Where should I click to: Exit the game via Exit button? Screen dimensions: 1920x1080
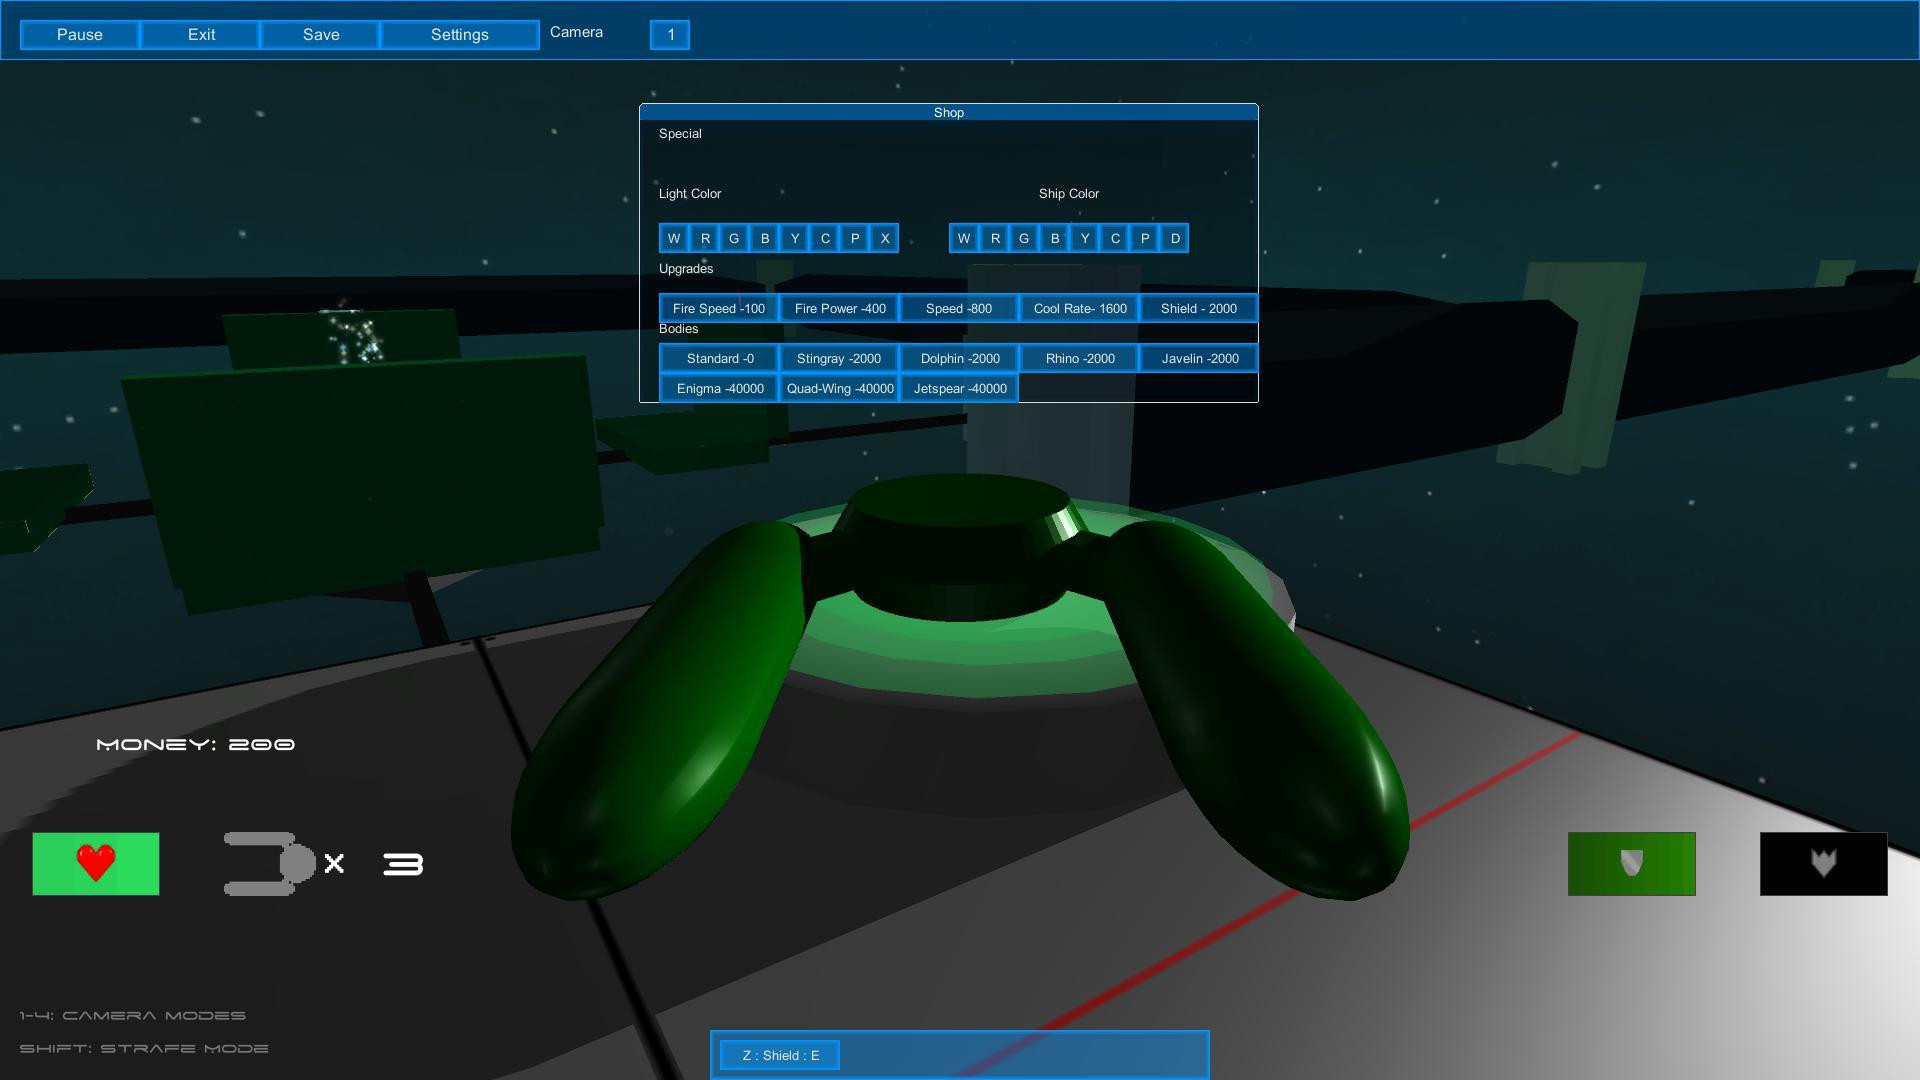tap(201, 35)
